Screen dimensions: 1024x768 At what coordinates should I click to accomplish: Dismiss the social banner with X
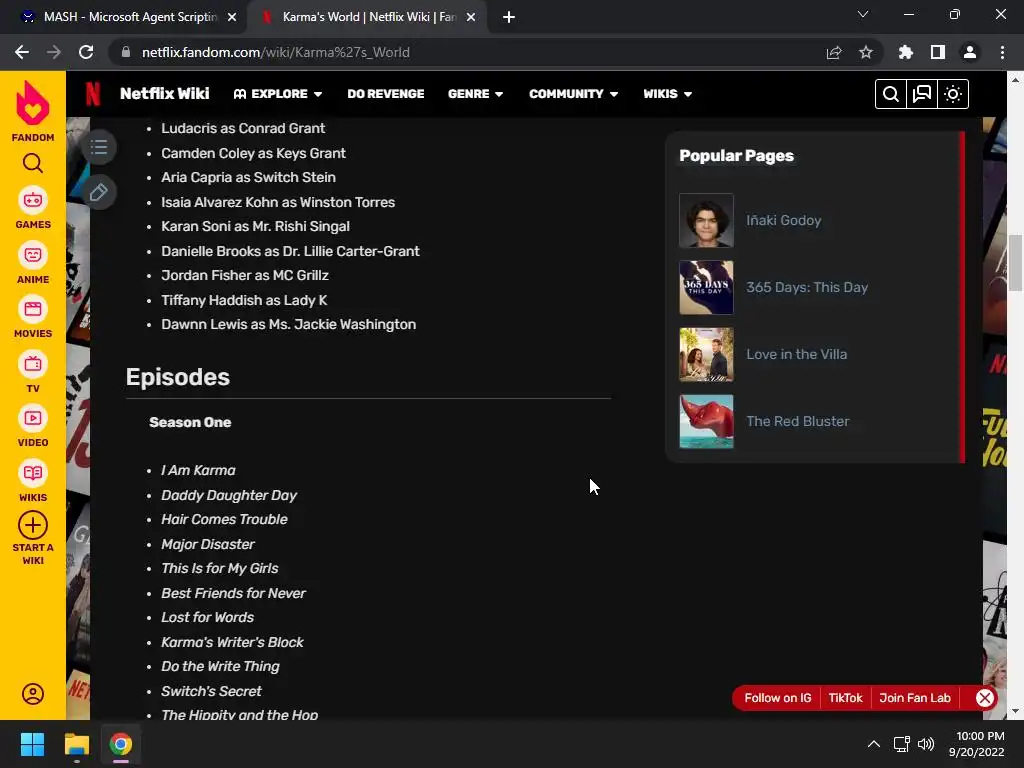985,698
